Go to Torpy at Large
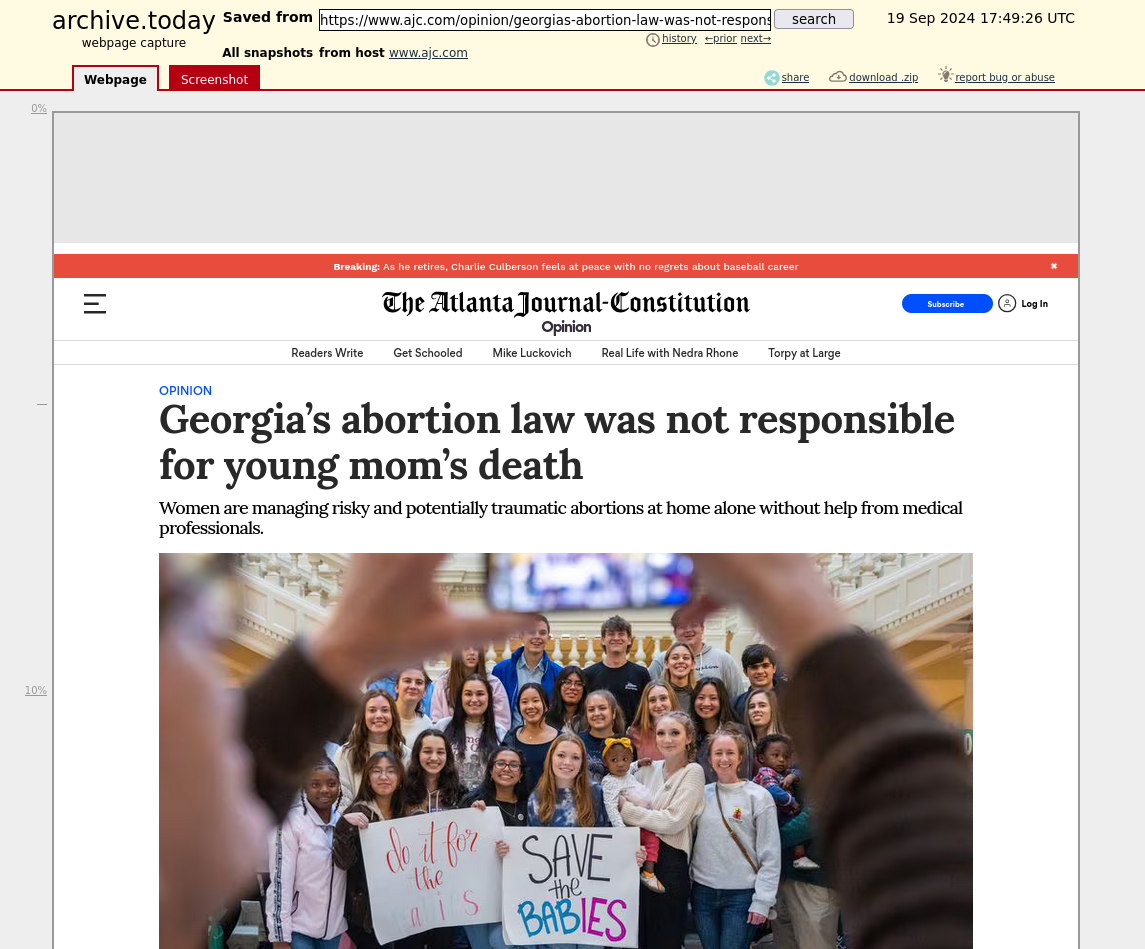This screenshot has height=949, width=1145. pyautogui.click(x=804, y=353)
